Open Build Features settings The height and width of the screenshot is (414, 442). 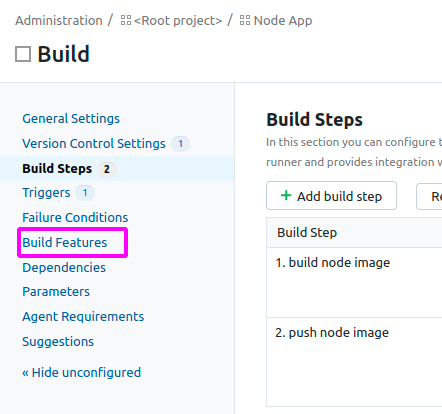(x=65, y=243)
